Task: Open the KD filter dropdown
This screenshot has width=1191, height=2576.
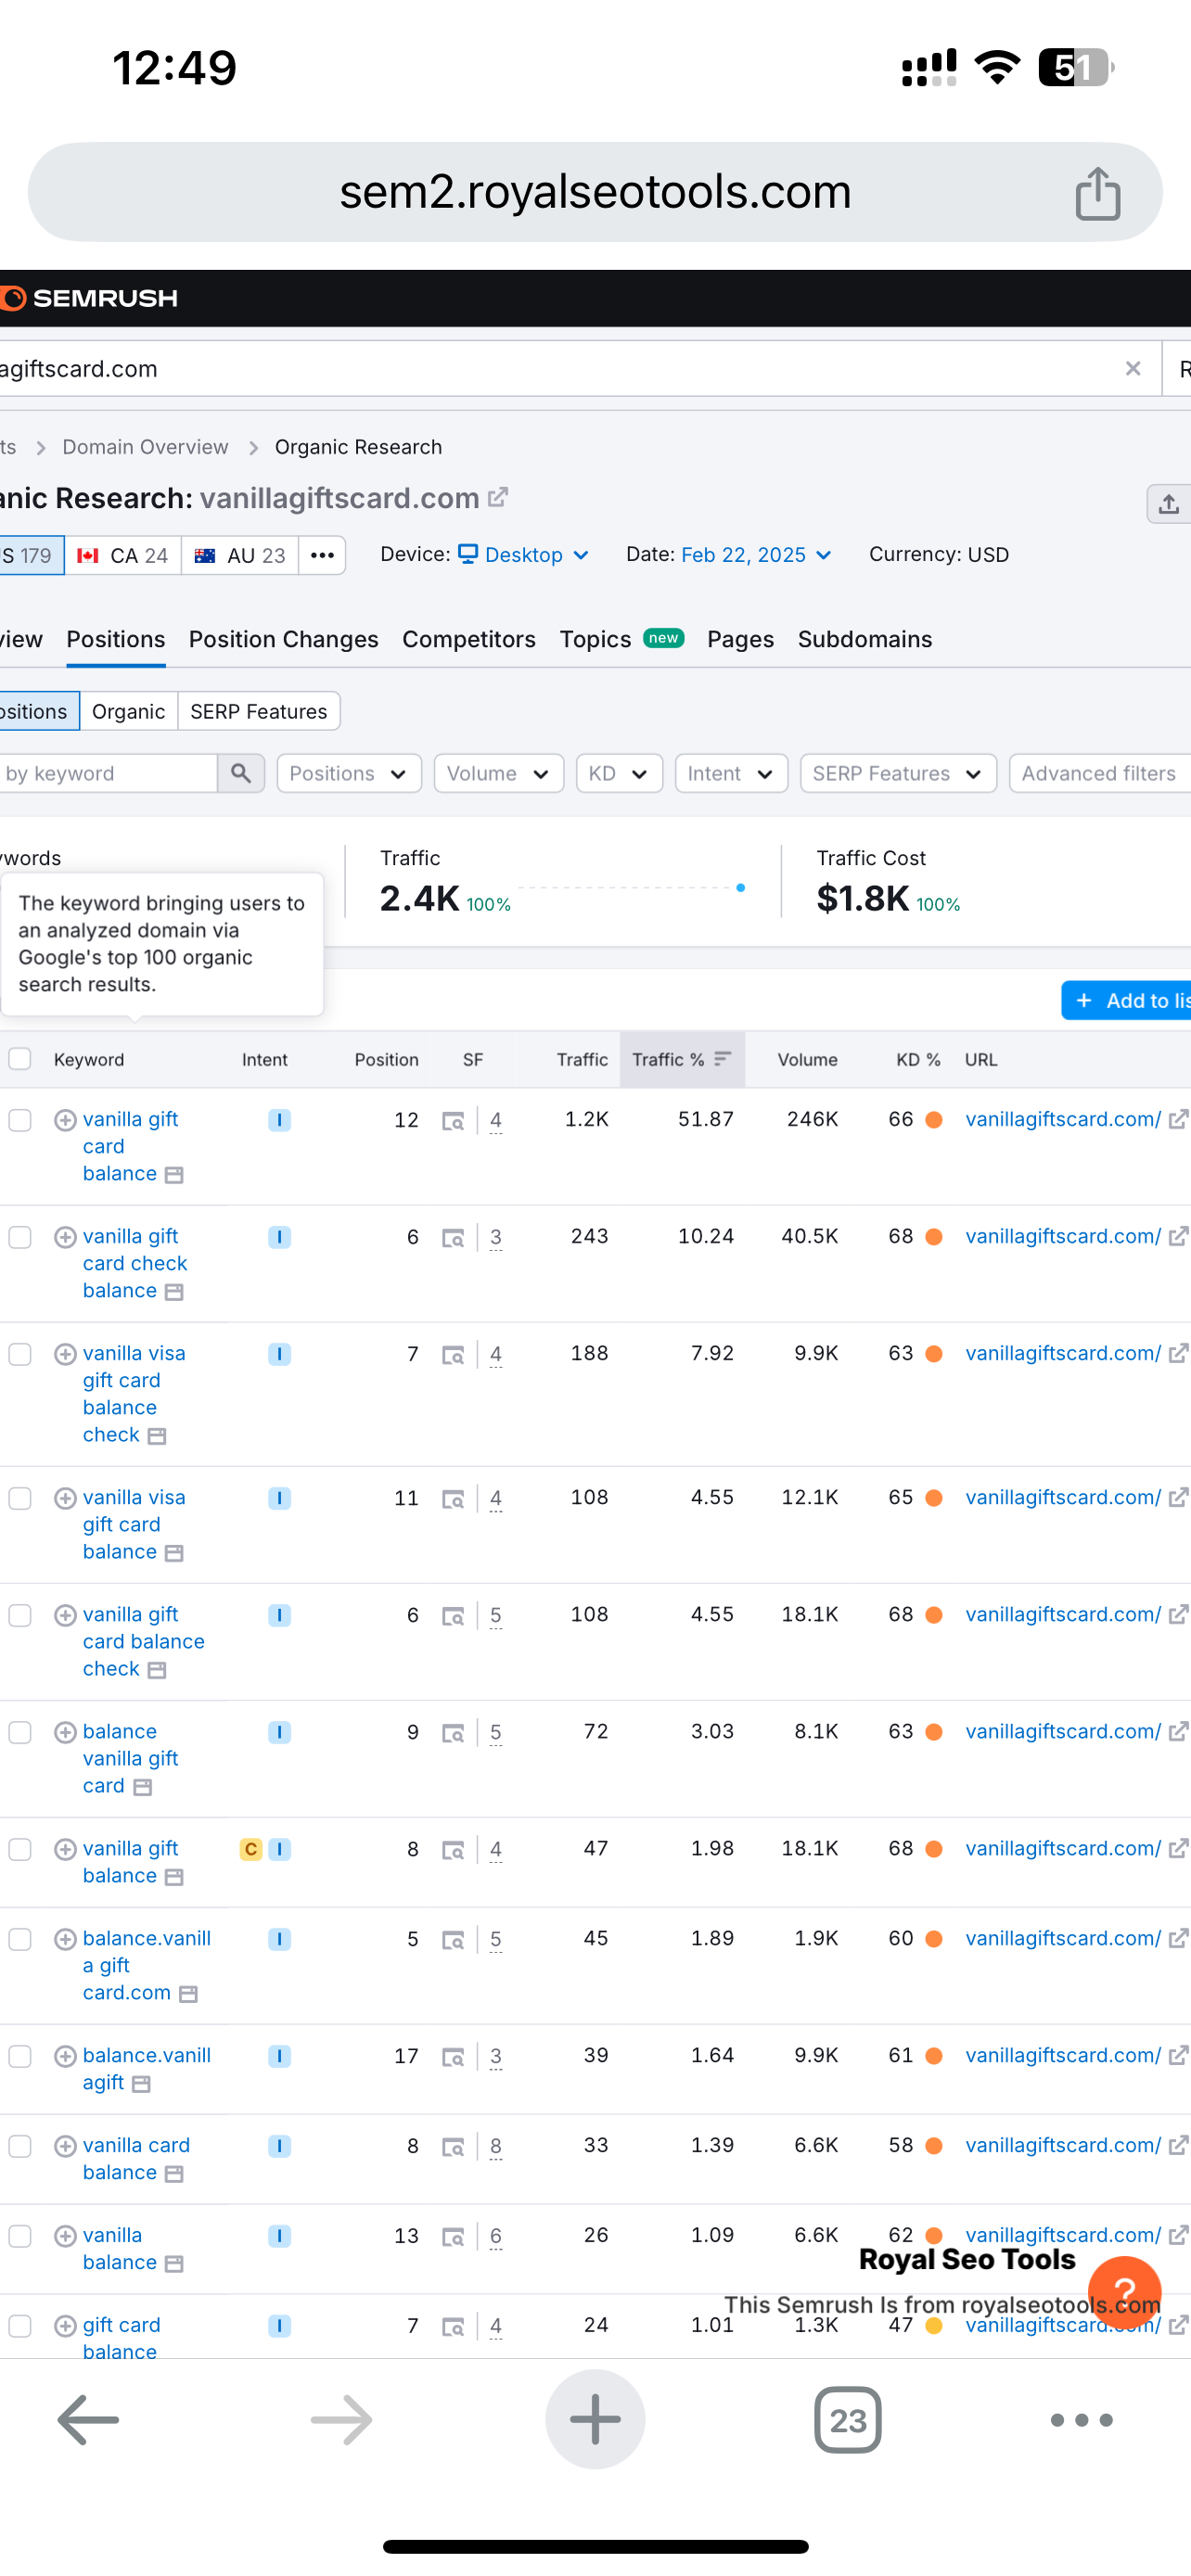Action: pos(619,773)
